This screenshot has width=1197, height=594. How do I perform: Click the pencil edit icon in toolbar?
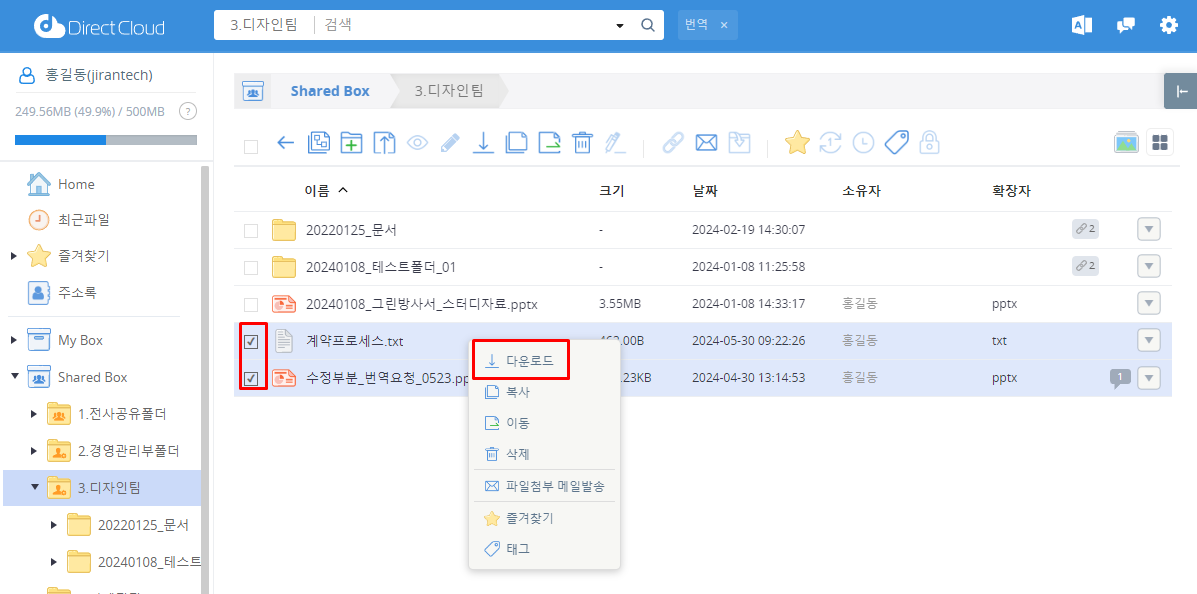450,143
